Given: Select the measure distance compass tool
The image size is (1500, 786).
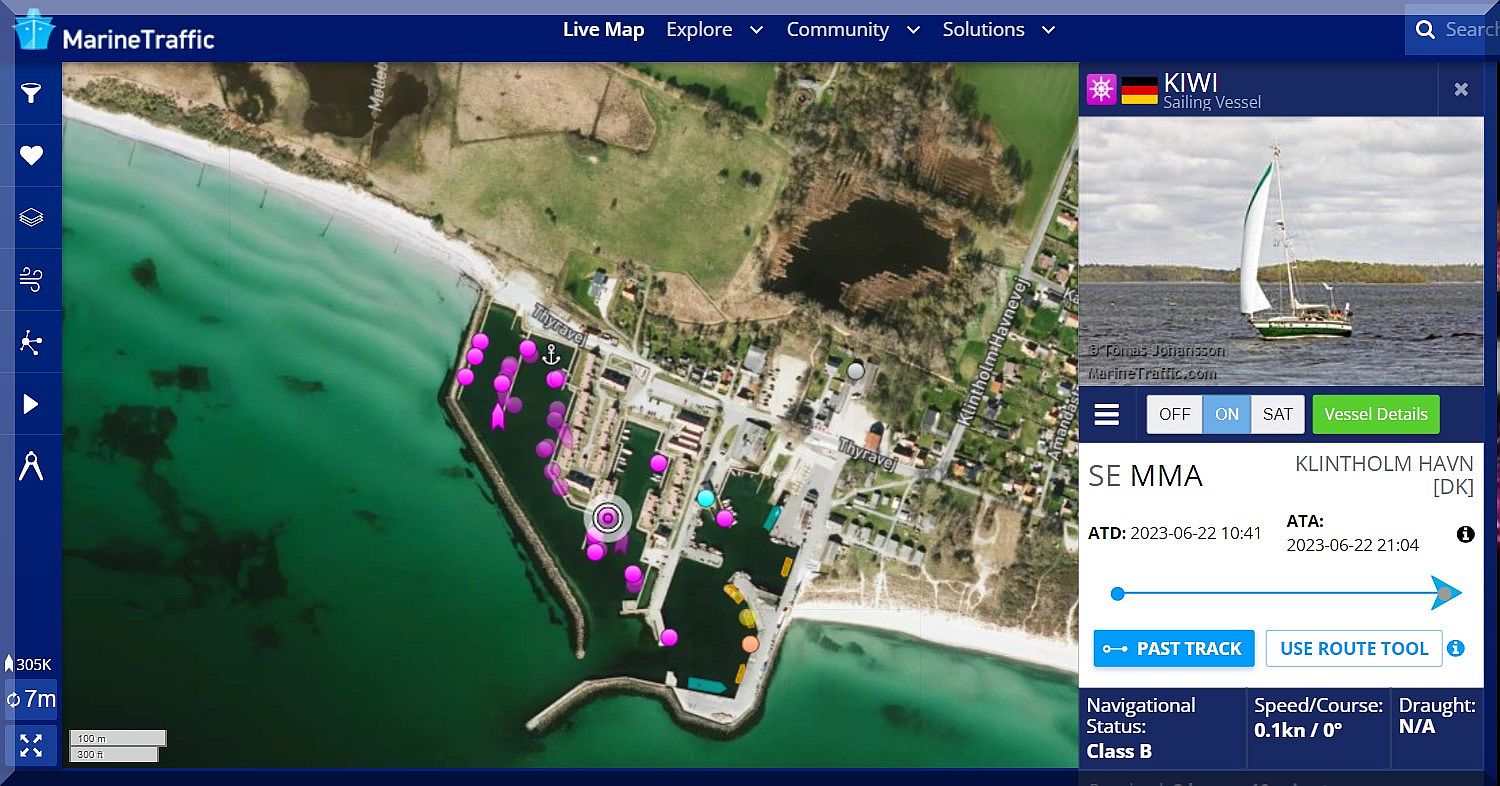Looking at the screenshot, I should pyautogui.click(x=31, y=466).
